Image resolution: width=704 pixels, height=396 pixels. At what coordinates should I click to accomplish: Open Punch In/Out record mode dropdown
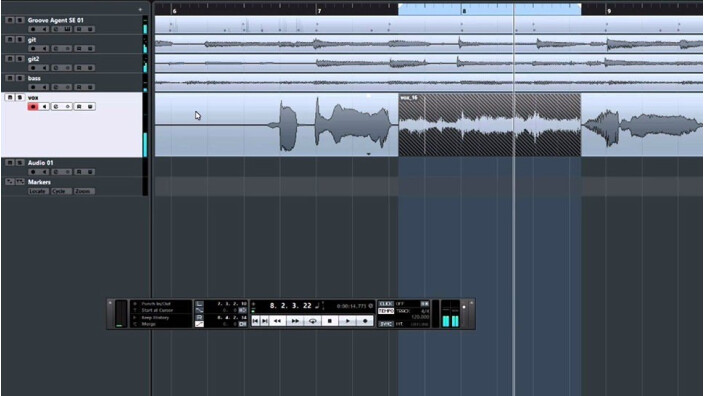coord(156,304)
